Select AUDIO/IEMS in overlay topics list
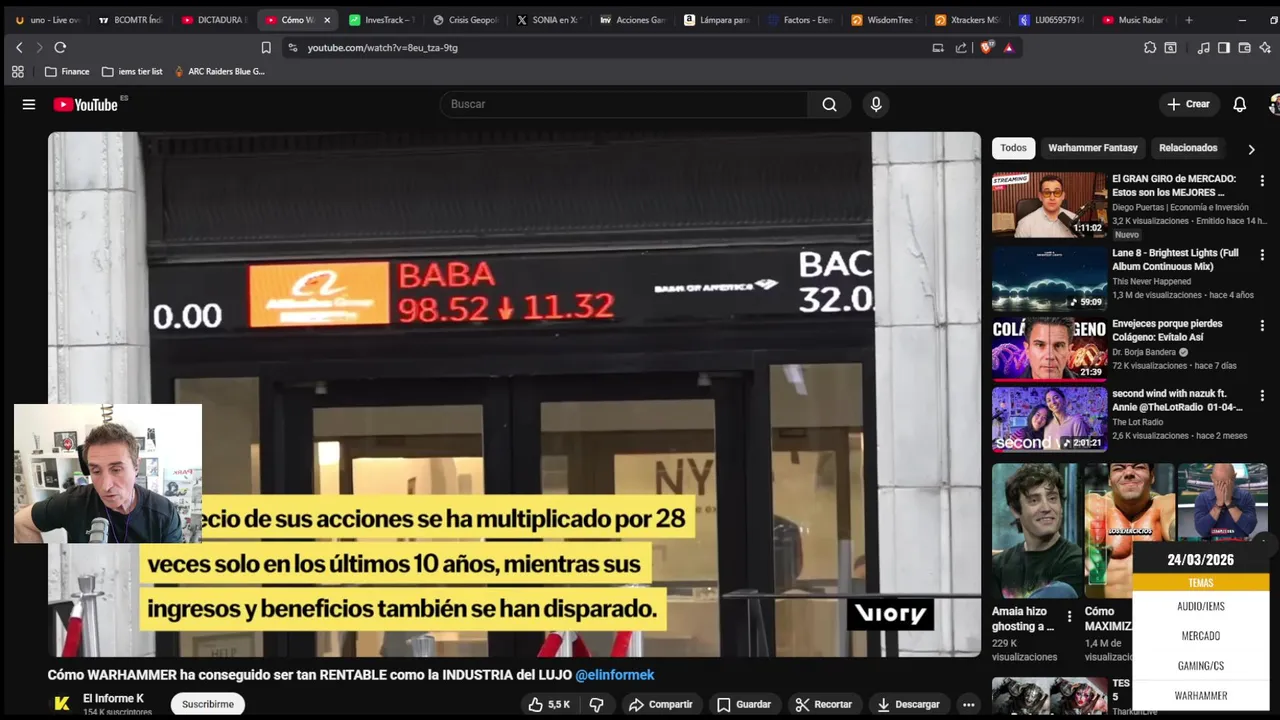The image size is (1280, 720). 1200,606
